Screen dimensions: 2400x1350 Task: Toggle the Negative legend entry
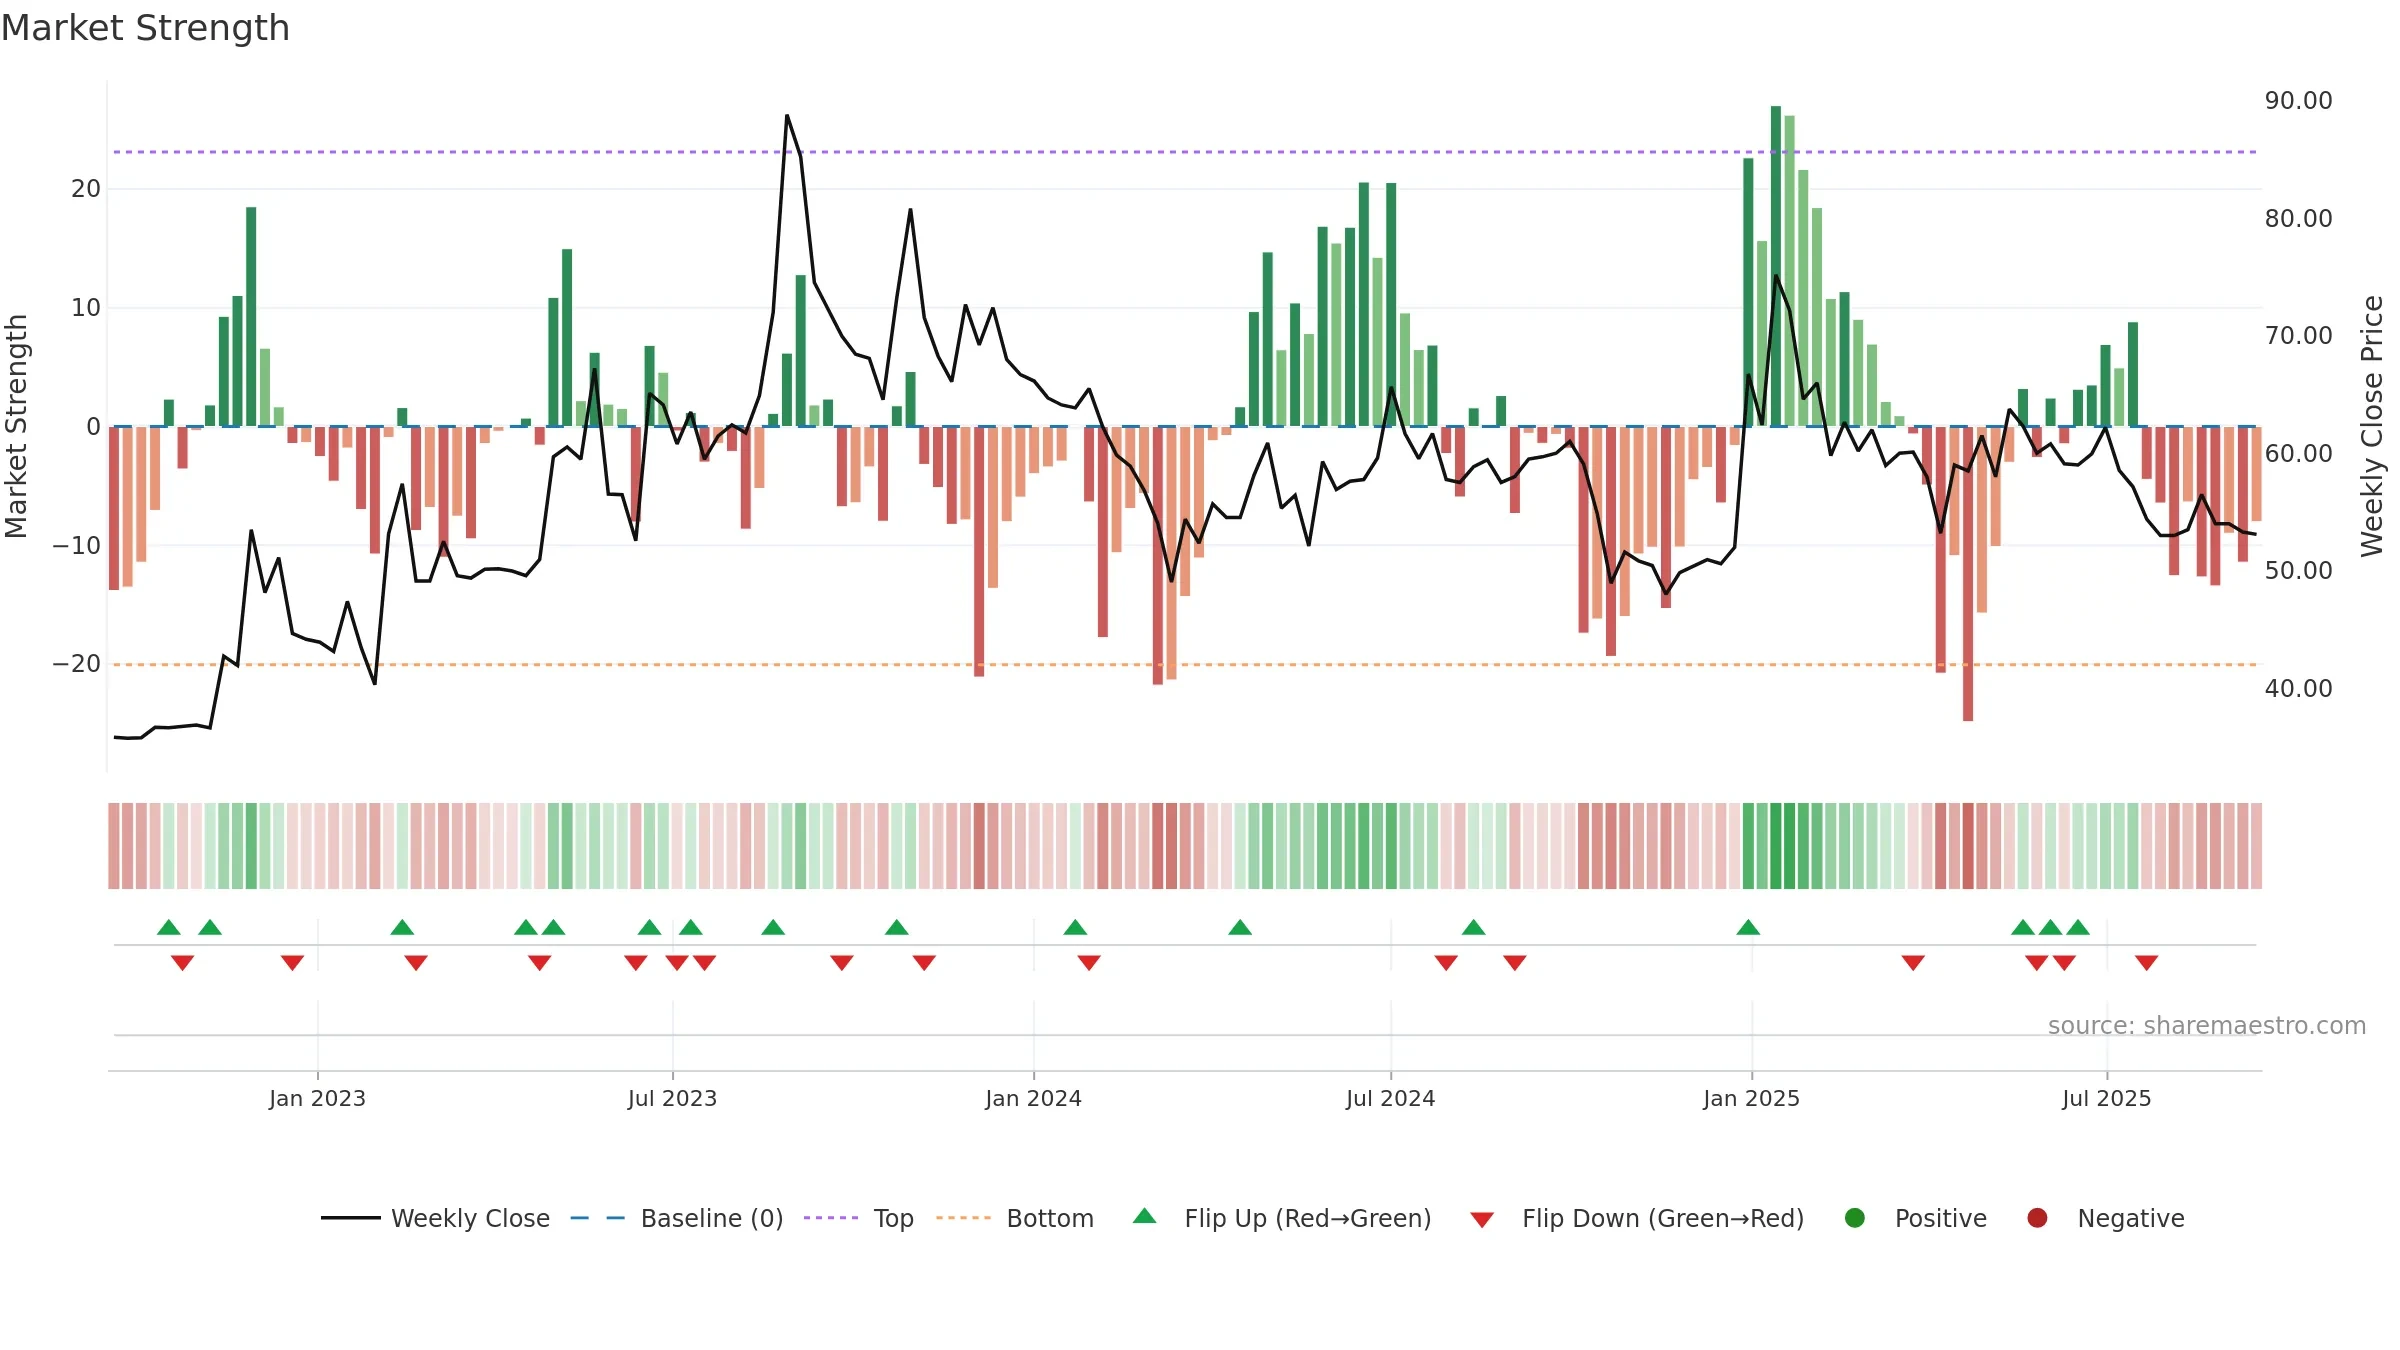(x=2105, y=1218)
